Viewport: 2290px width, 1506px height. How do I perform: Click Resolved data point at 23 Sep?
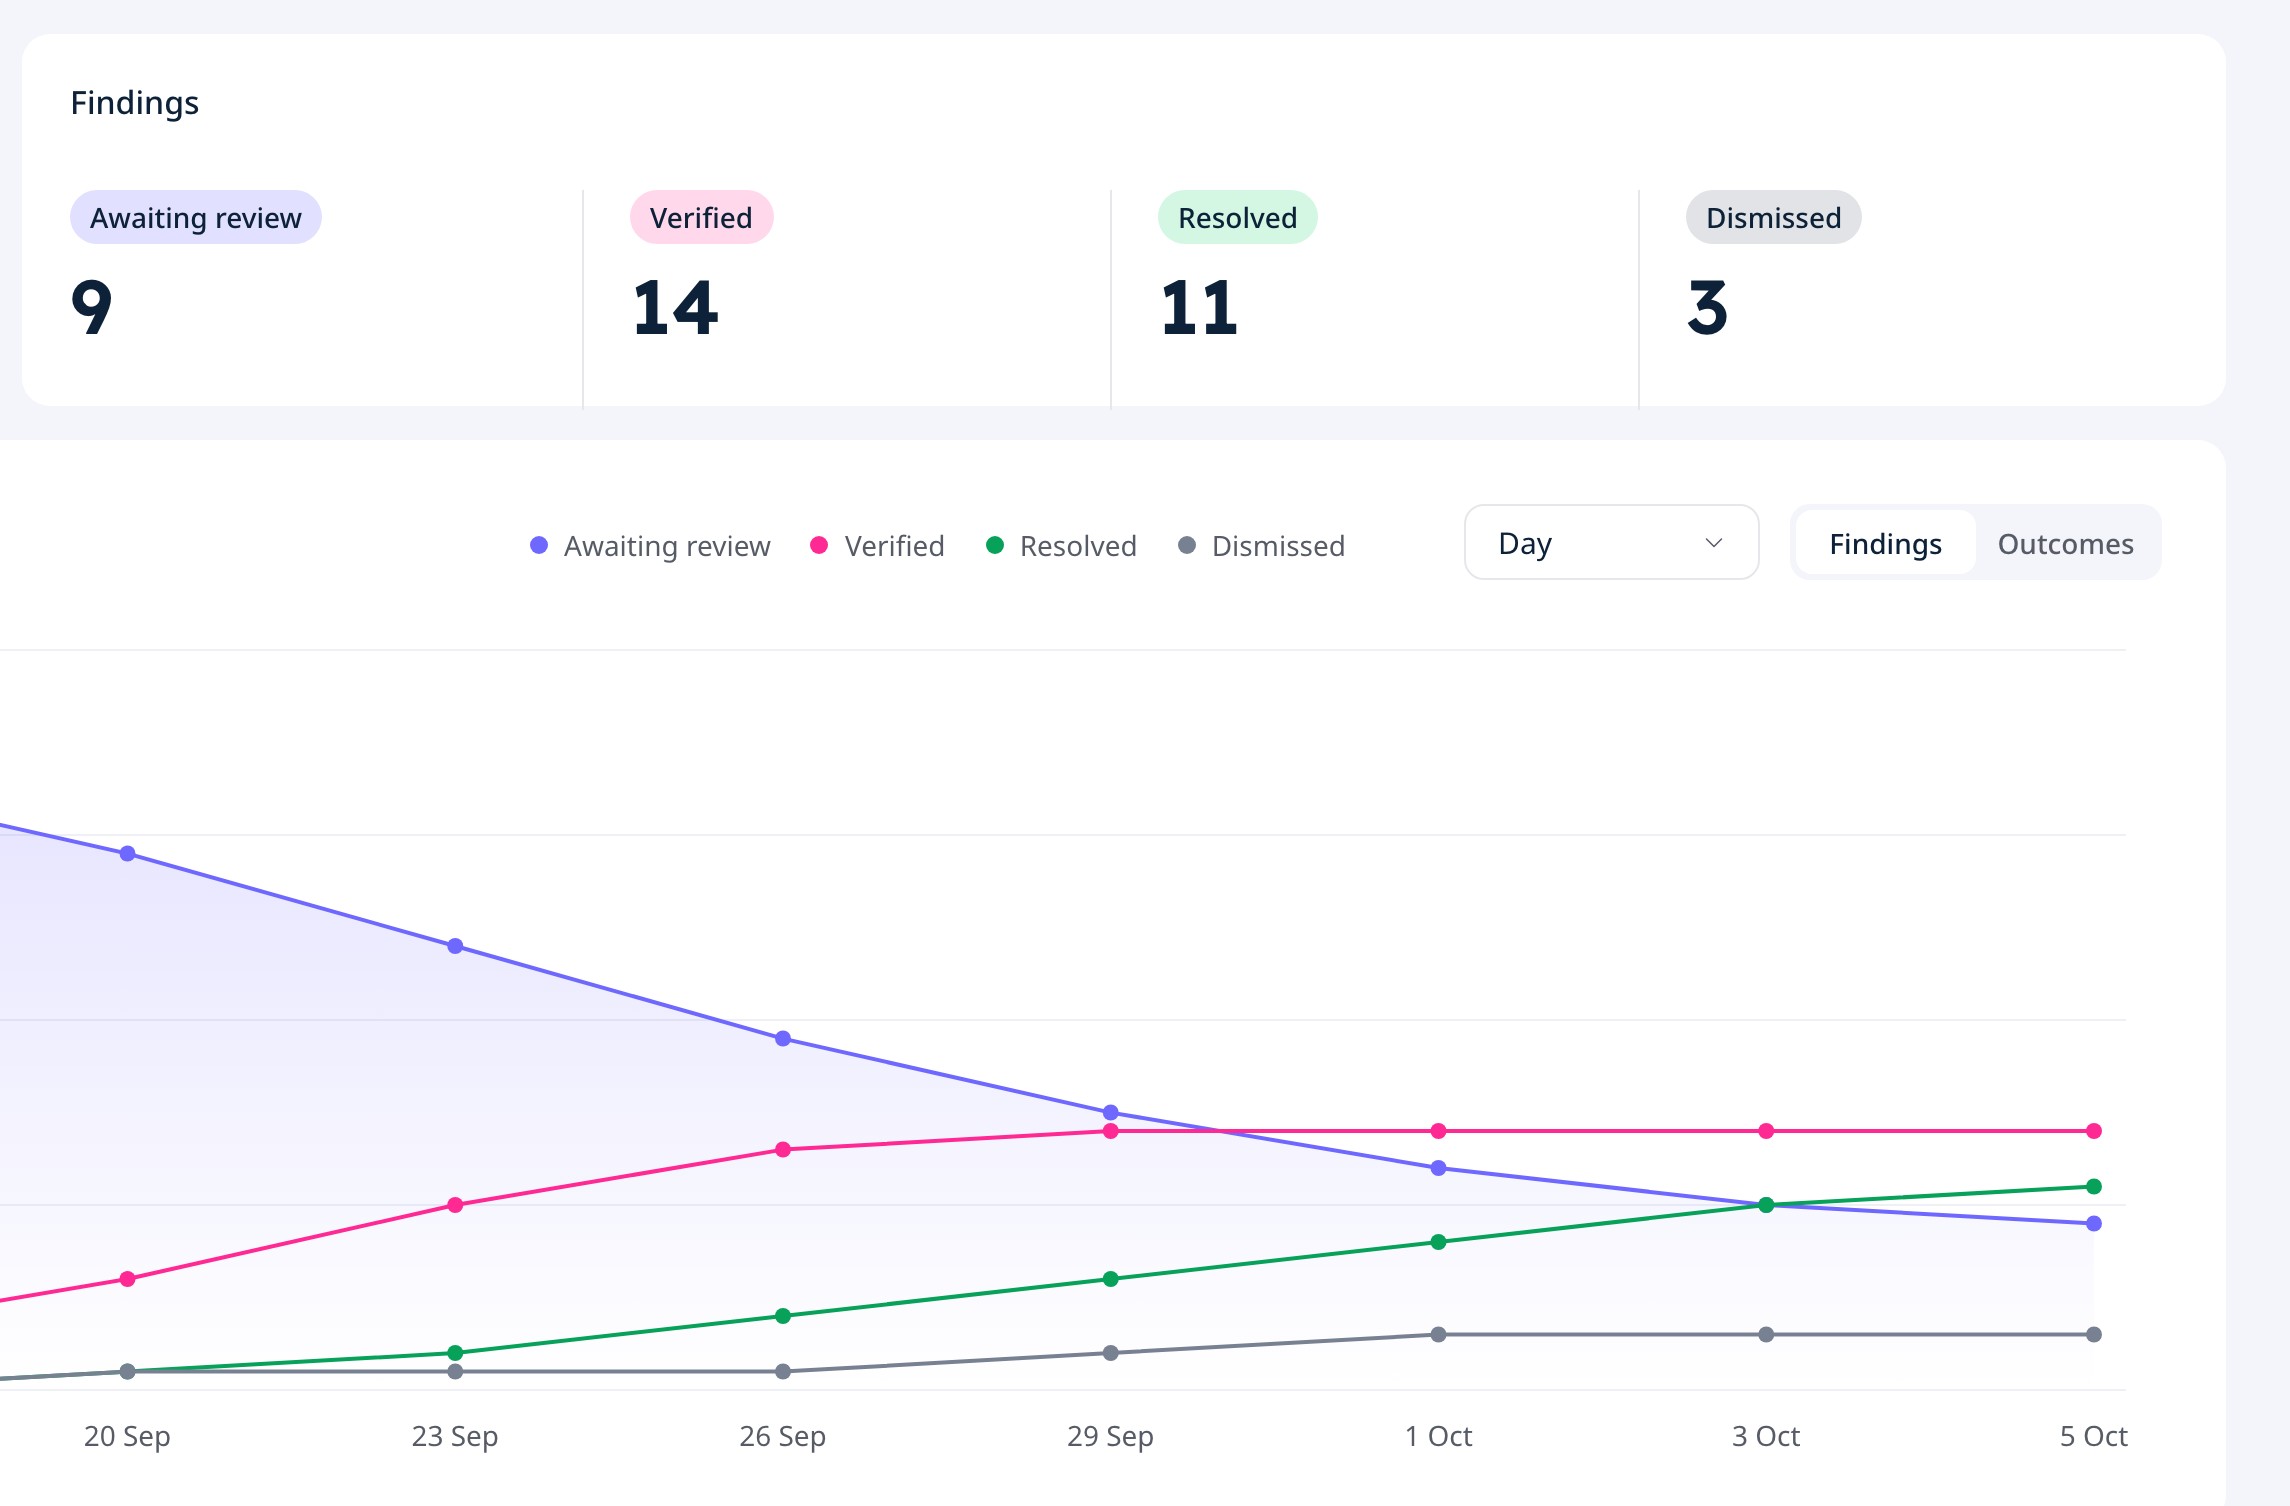[x=455, y=1353]
